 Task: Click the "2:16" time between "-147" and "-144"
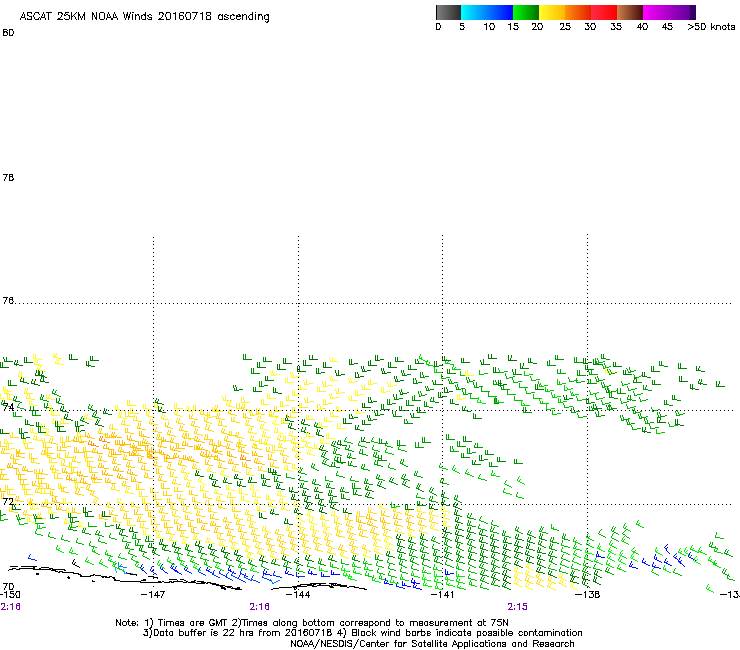click(x=260, y=607)
